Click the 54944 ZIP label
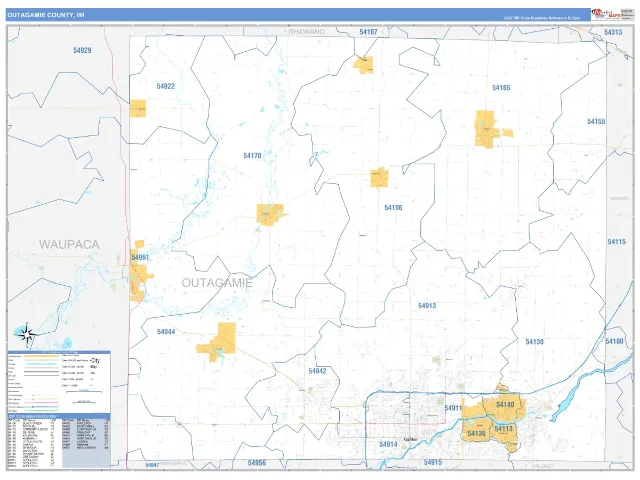The image size is (640, 480). point(166,332)
